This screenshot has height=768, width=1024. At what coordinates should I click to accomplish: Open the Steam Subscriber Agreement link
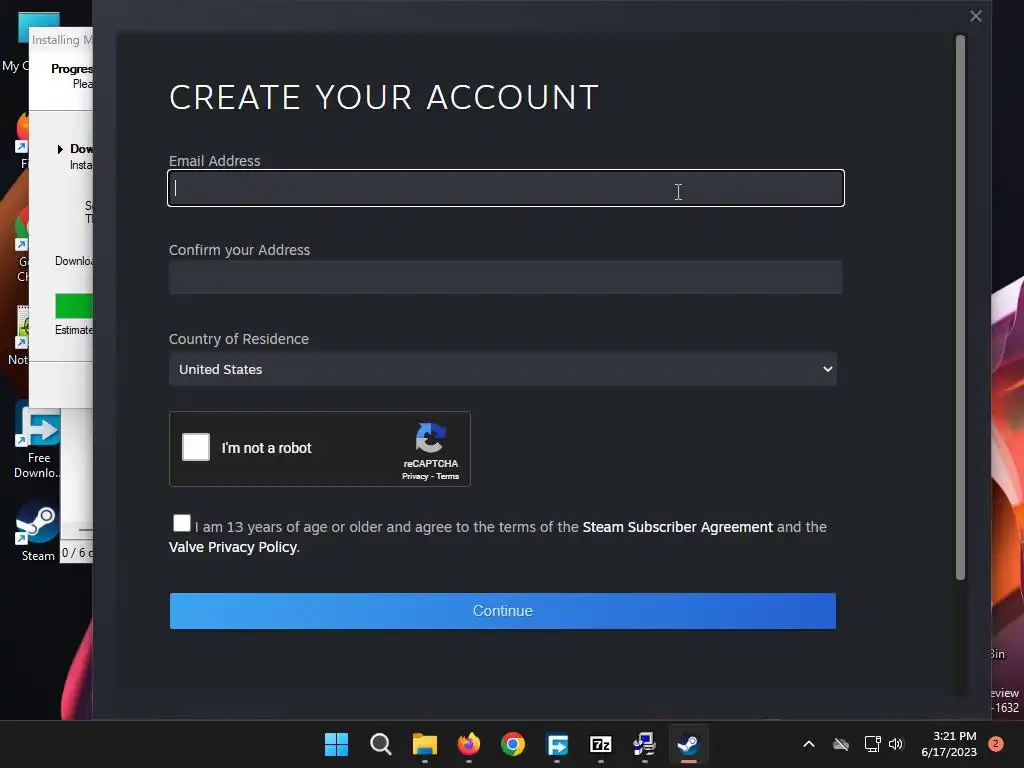(677, 527)
